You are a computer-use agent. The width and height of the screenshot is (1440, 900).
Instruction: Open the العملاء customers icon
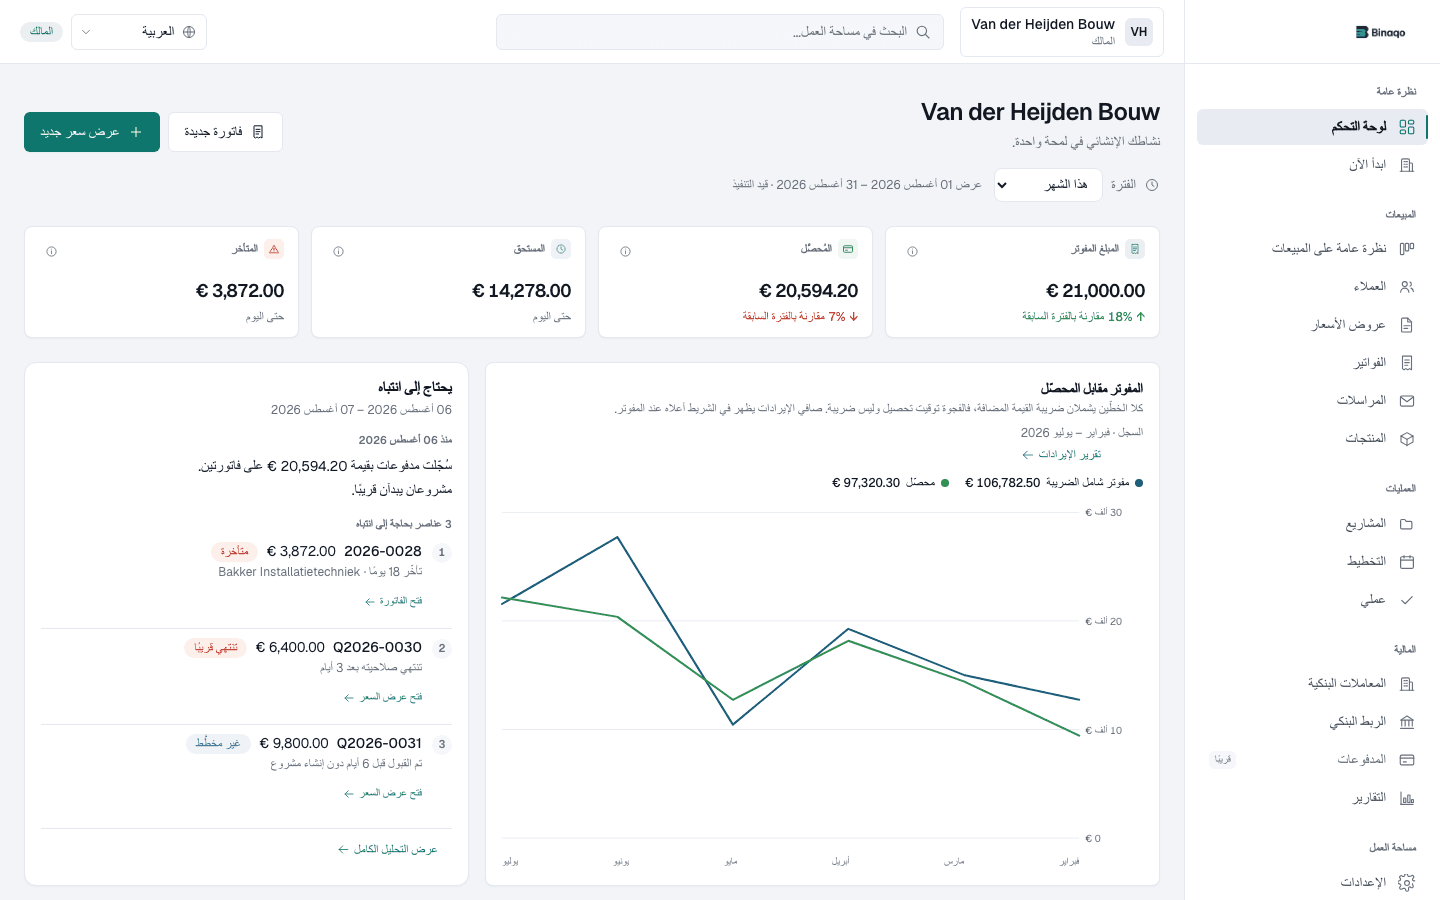(1407, 287)
